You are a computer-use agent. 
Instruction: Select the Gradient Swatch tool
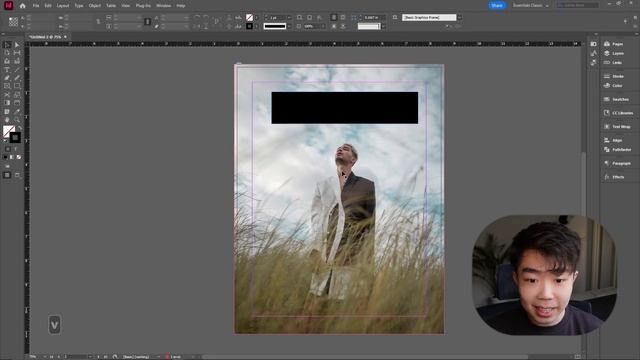pyautogui.click(x=7, y=103)
